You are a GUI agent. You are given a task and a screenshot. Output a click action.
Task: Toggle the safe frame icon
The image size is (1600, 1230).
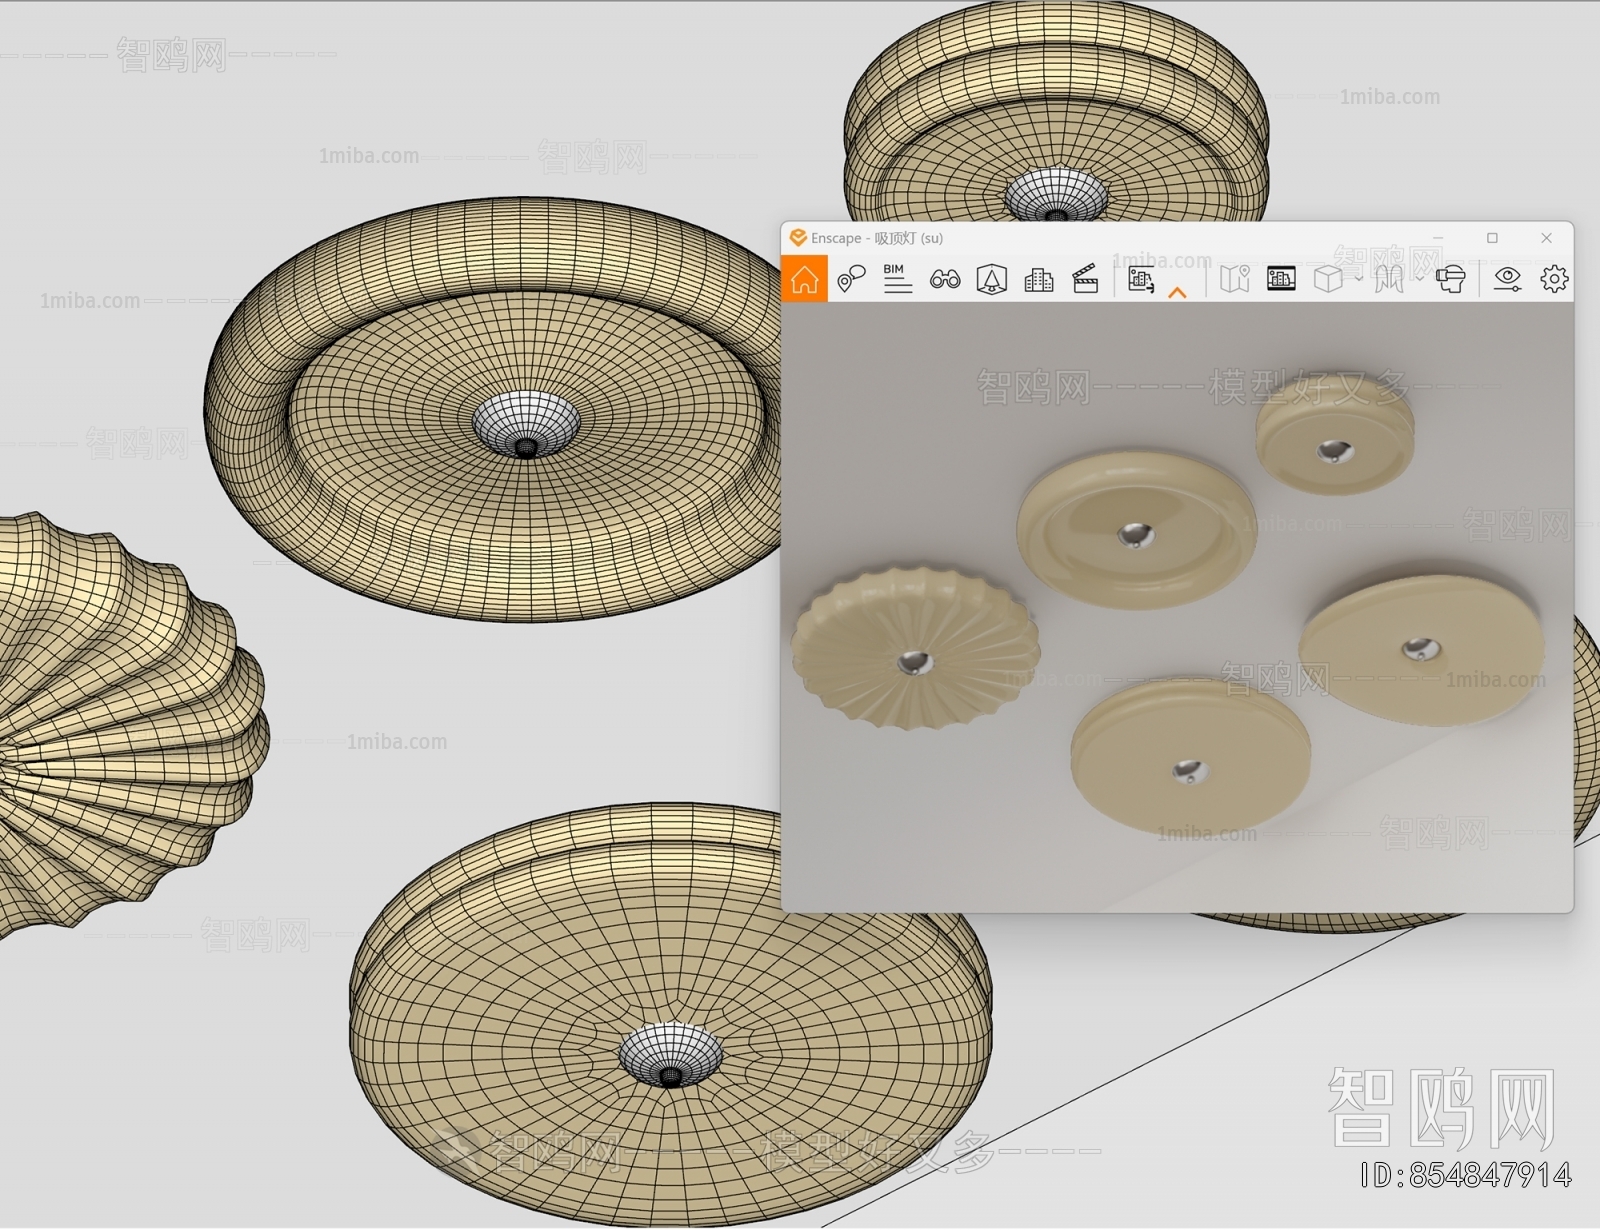[1281, 279]
